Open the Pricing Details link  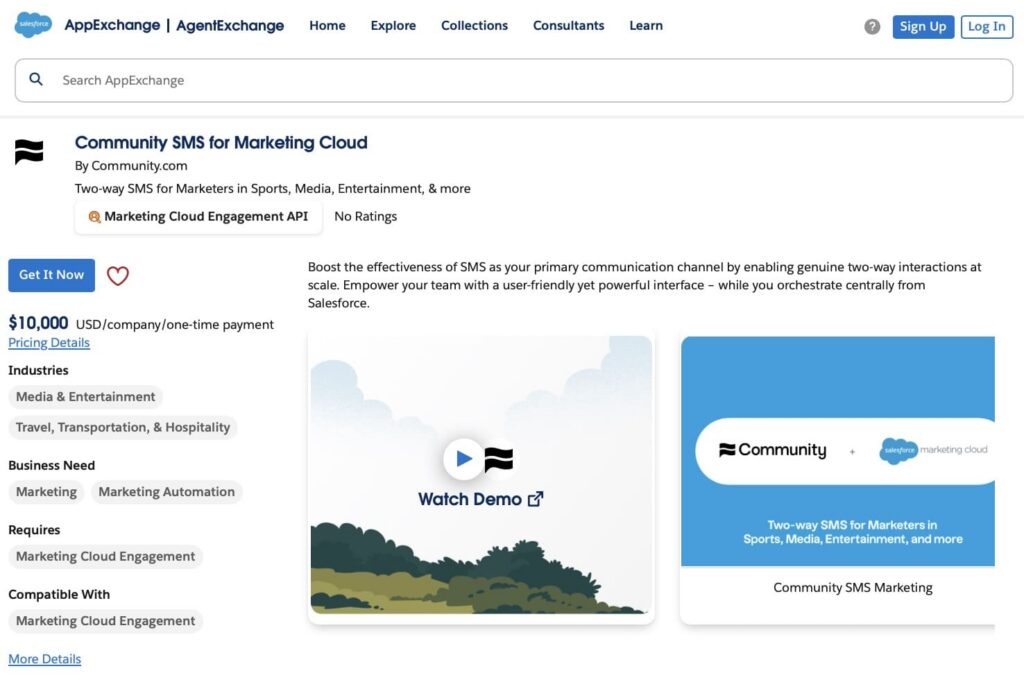point(49,342)
